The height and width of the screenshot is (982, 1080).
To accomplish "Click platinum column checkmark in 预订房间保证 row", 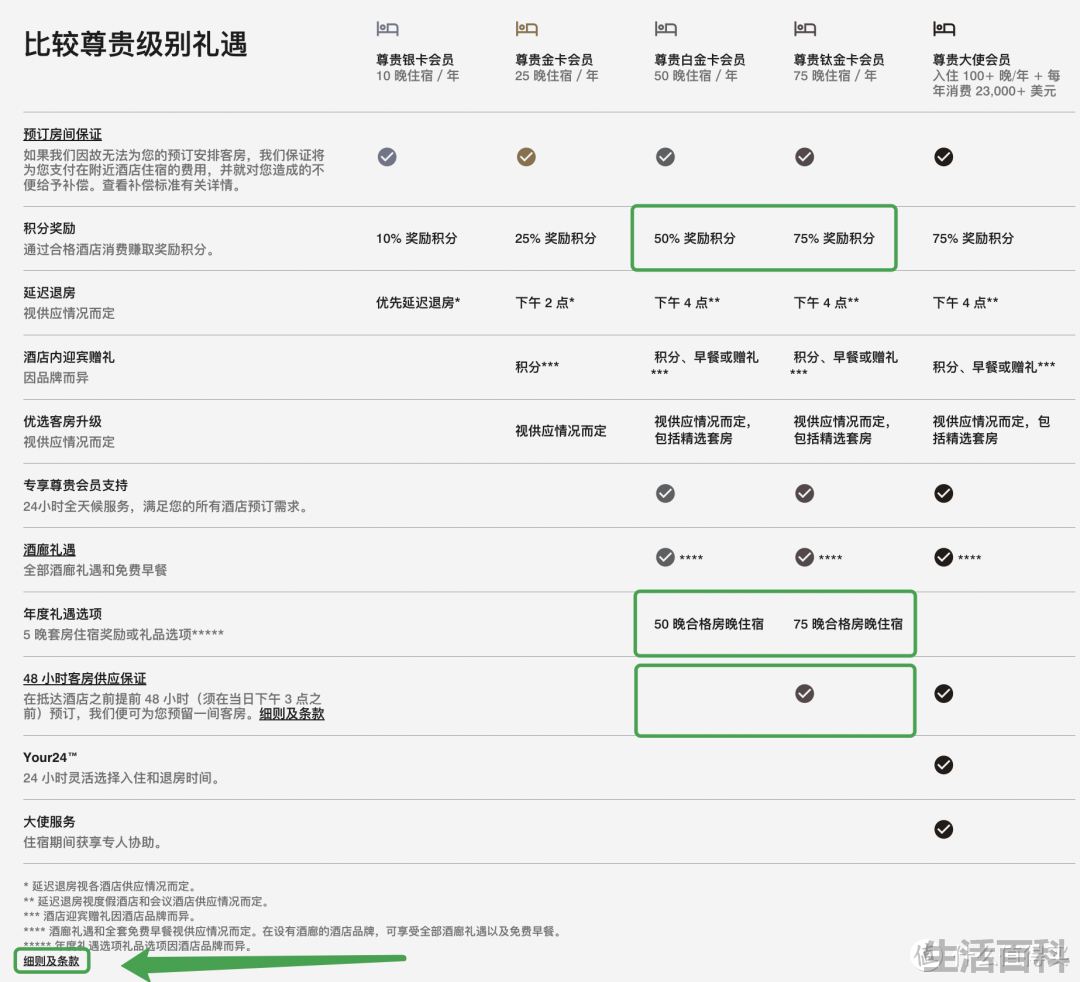I will pyautogui.click(x=665, y=157).
